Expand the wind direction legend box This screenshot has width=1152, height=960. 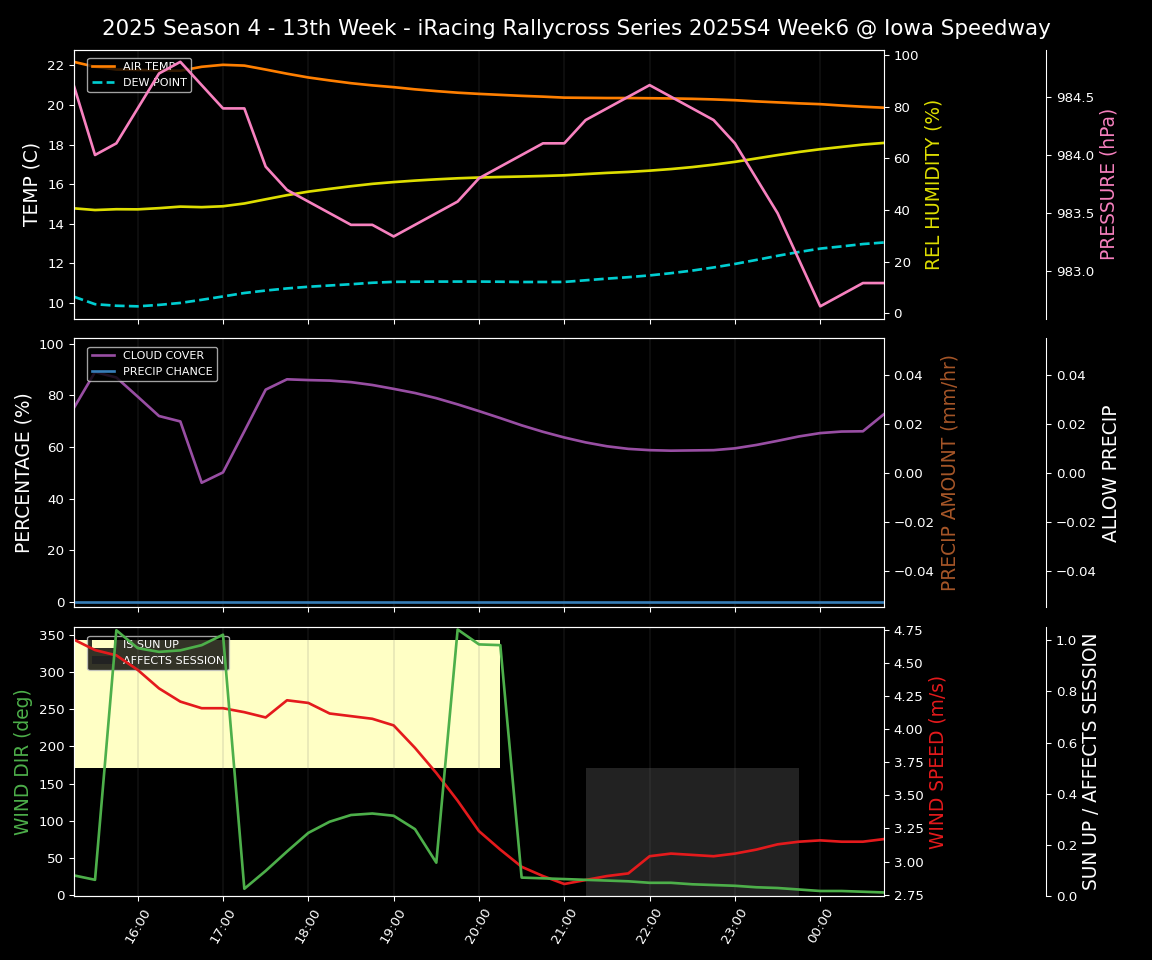point(158,651)
